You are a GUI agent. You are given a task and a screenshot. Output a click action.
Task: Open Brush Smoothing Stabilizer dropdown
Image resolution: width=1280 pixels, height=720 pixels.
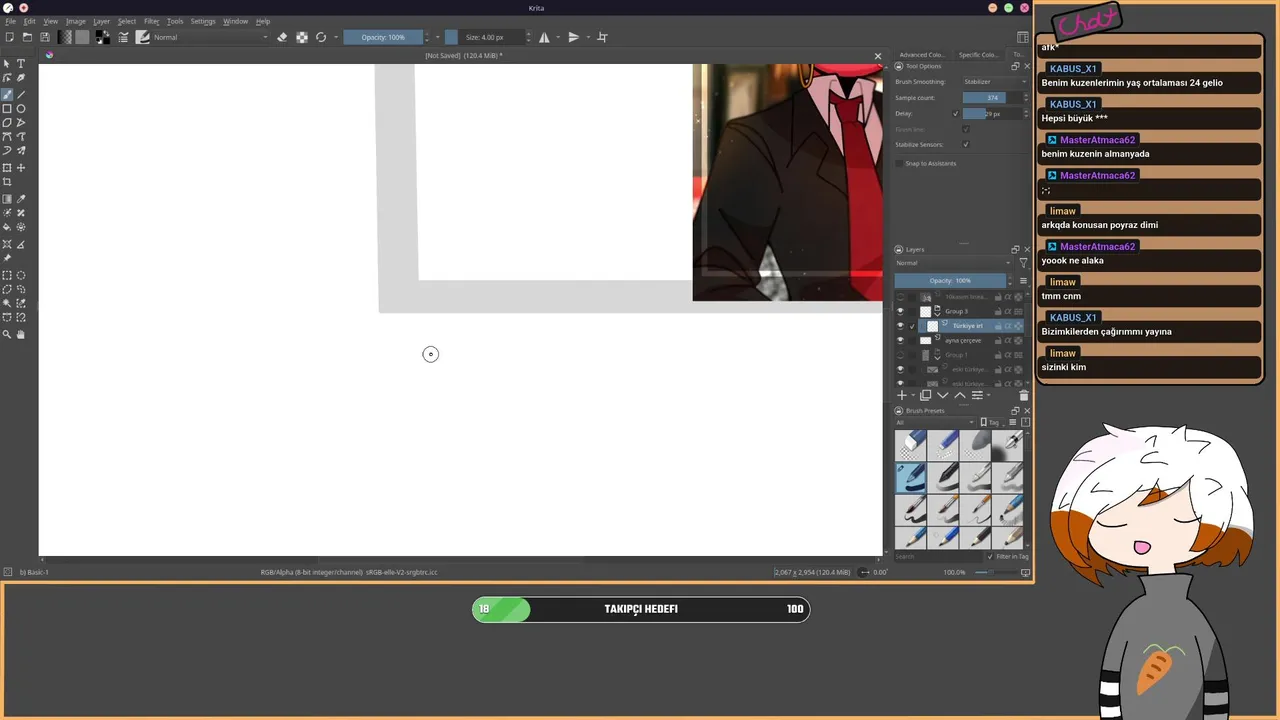tap(994, 82)
